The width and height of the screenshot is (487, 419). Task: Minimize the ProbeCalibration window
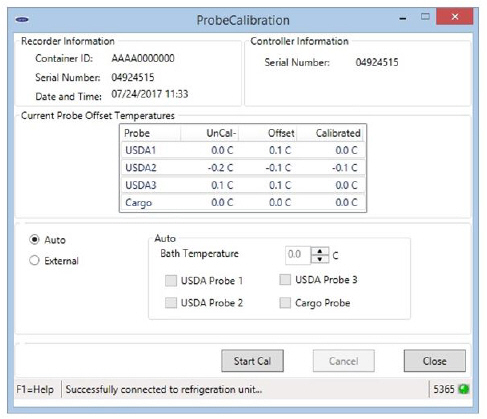[403, 18]
